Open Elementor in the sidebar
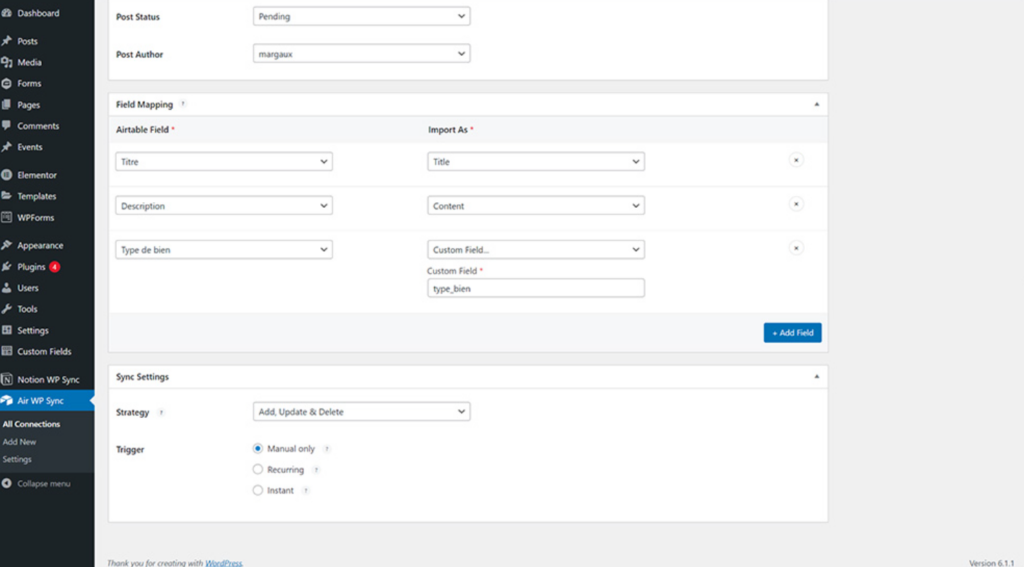Image resolution: width=1024 pixels, height=567 pixels. (x=37, y=175)
